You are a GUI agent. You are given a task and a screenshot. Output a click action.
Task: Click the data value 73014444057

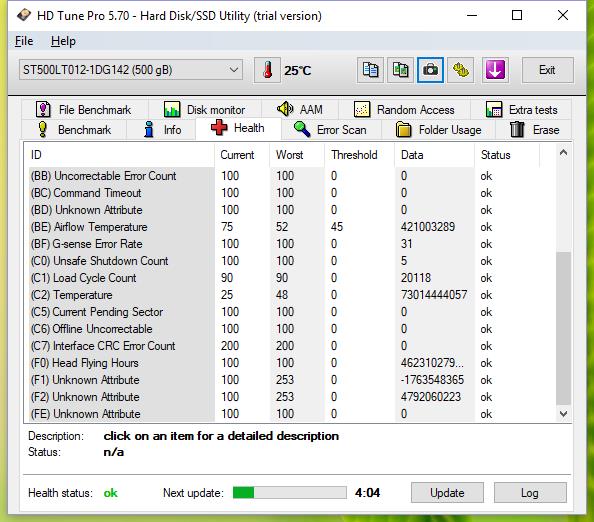434,295
